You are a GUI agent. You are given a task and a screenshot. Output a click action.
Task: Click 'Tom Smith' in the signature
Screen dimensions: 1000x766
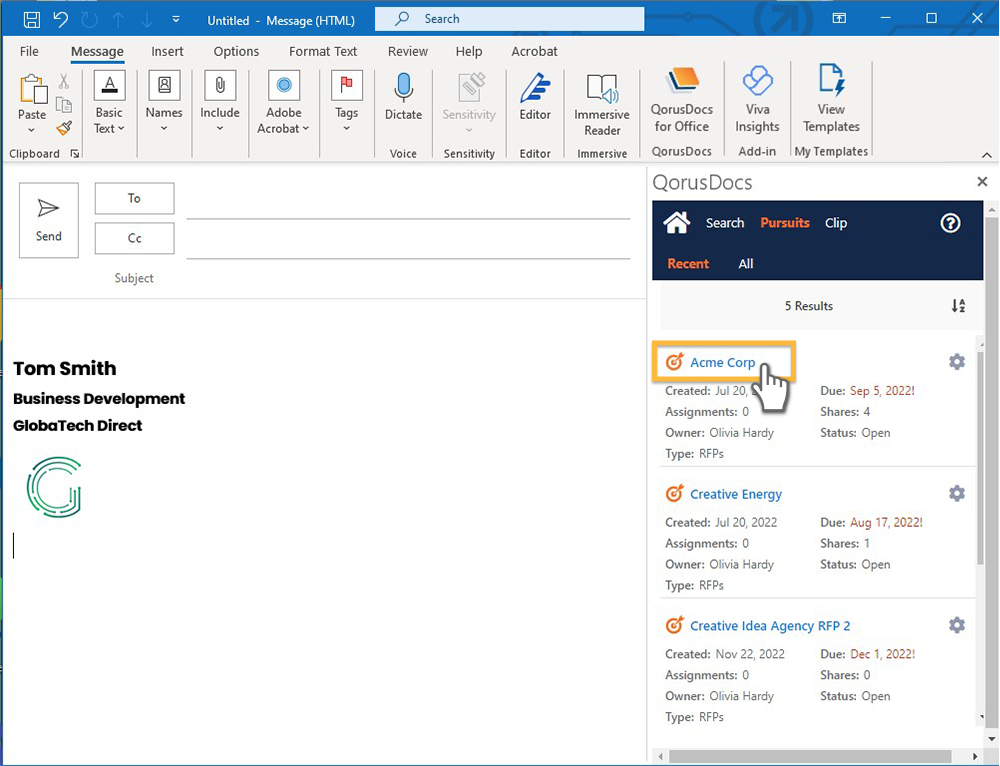[65, 369]
